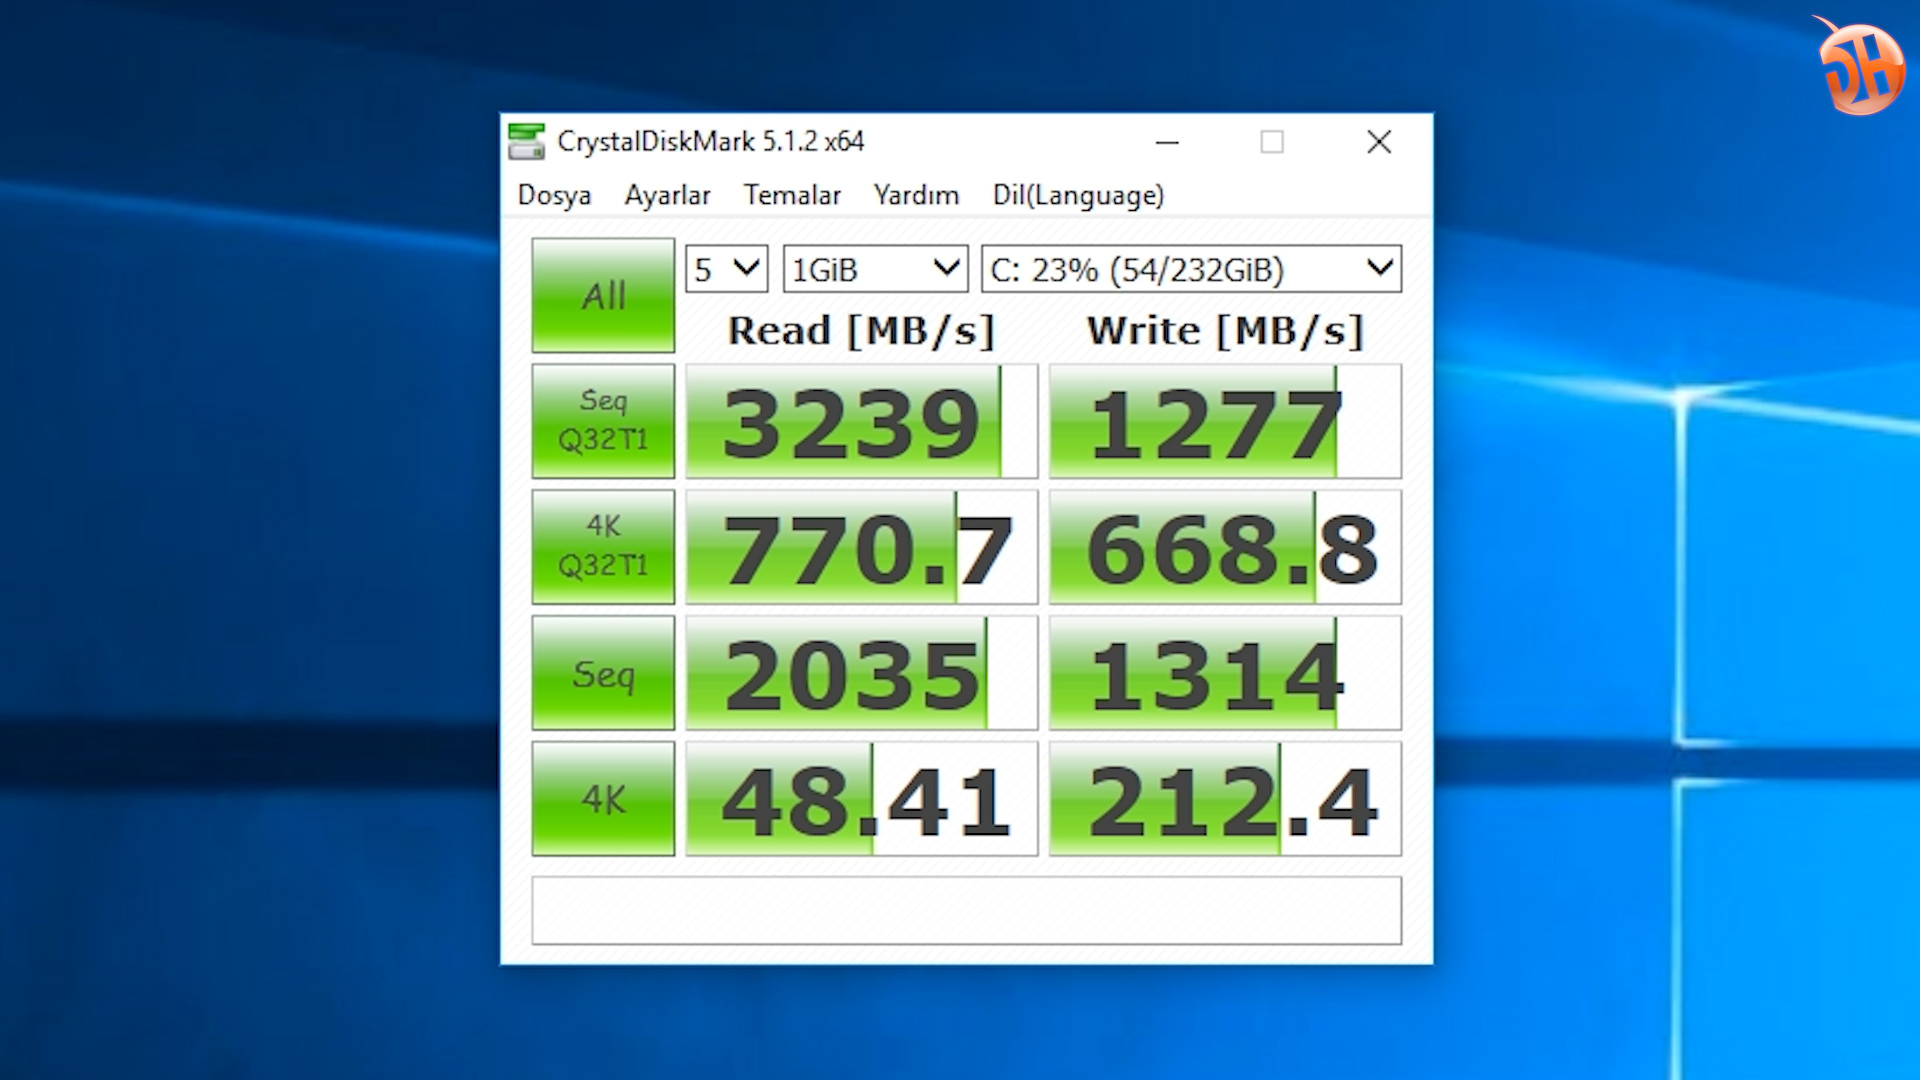
Task: Run the Seq Q32T1 test
Action: 603,421
